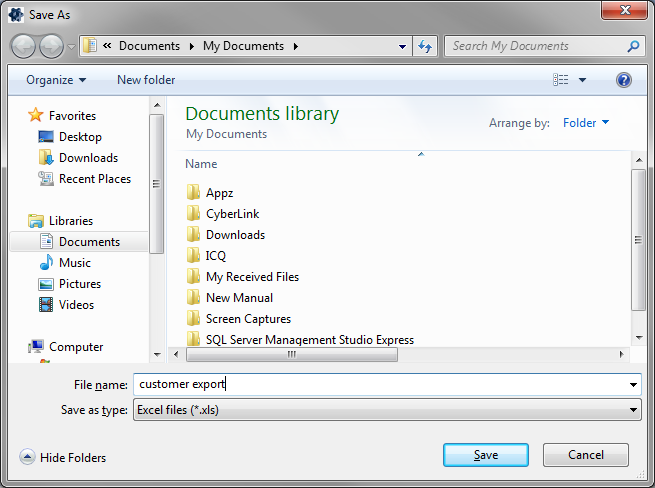Click the refresh icon beside address bar
The width and height of the screenshot is (655, 488).
pos(425,46)
